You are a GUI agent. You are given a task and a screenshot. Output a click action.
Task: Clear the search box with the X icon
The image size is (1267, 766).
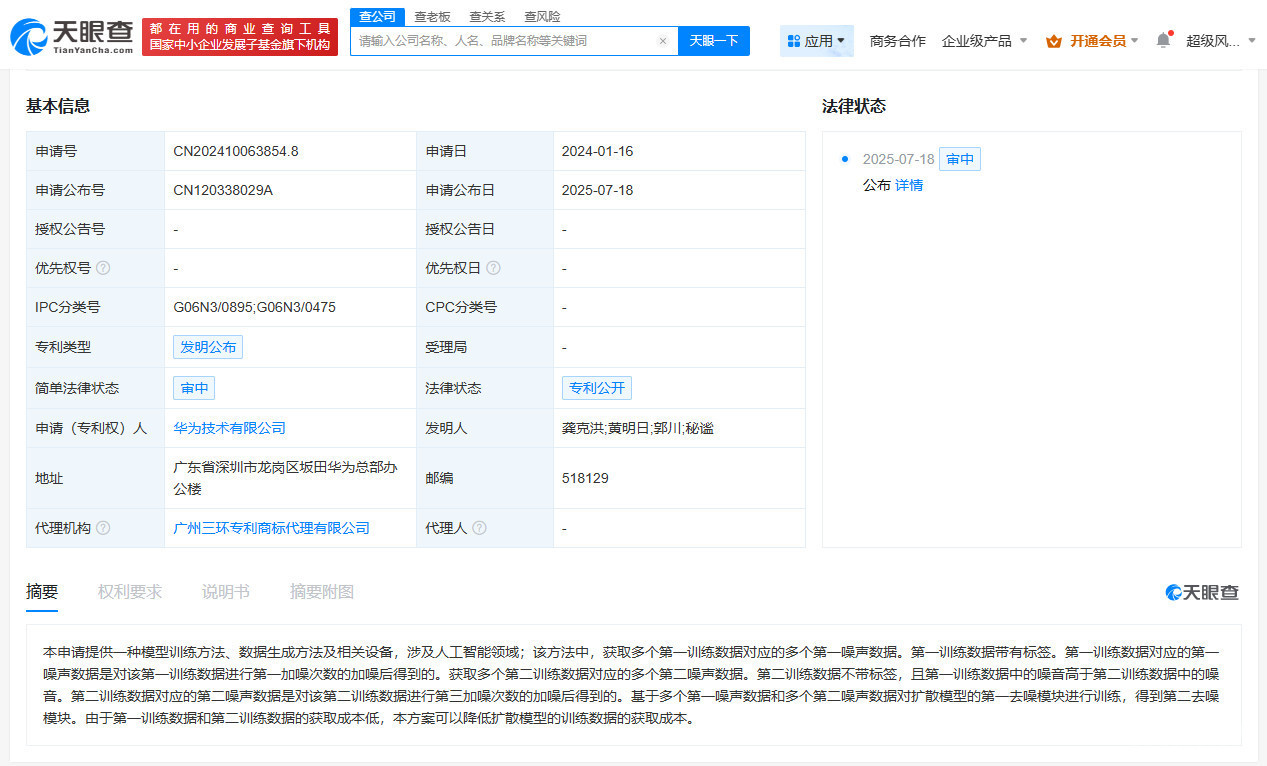pyautogui.click(x=662, y=41)
